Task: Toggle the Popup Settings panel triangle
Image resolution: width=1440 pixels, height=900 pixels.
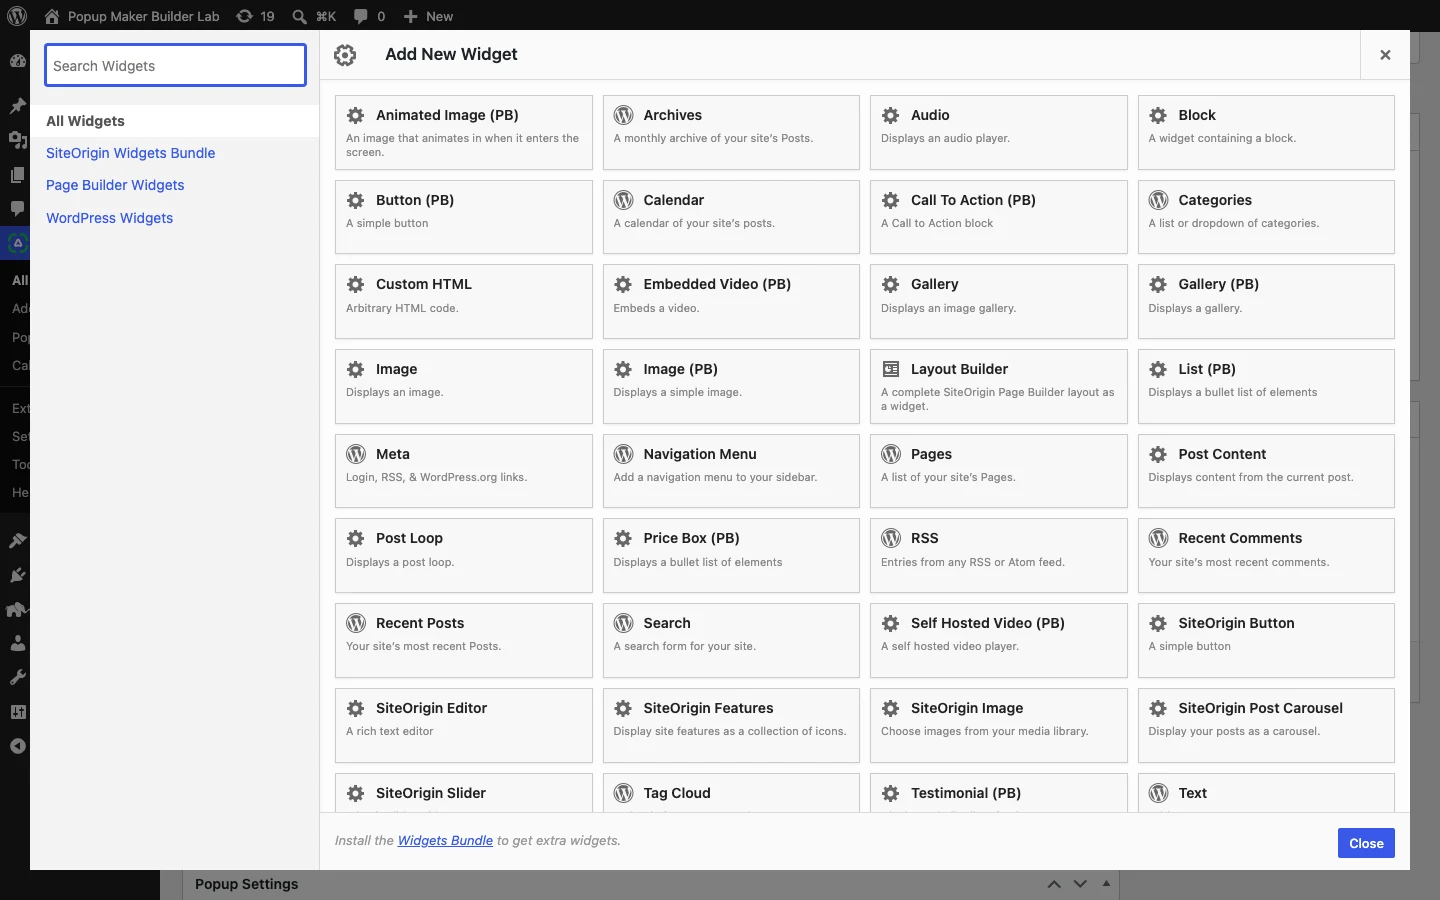Action: point(1106,884)
